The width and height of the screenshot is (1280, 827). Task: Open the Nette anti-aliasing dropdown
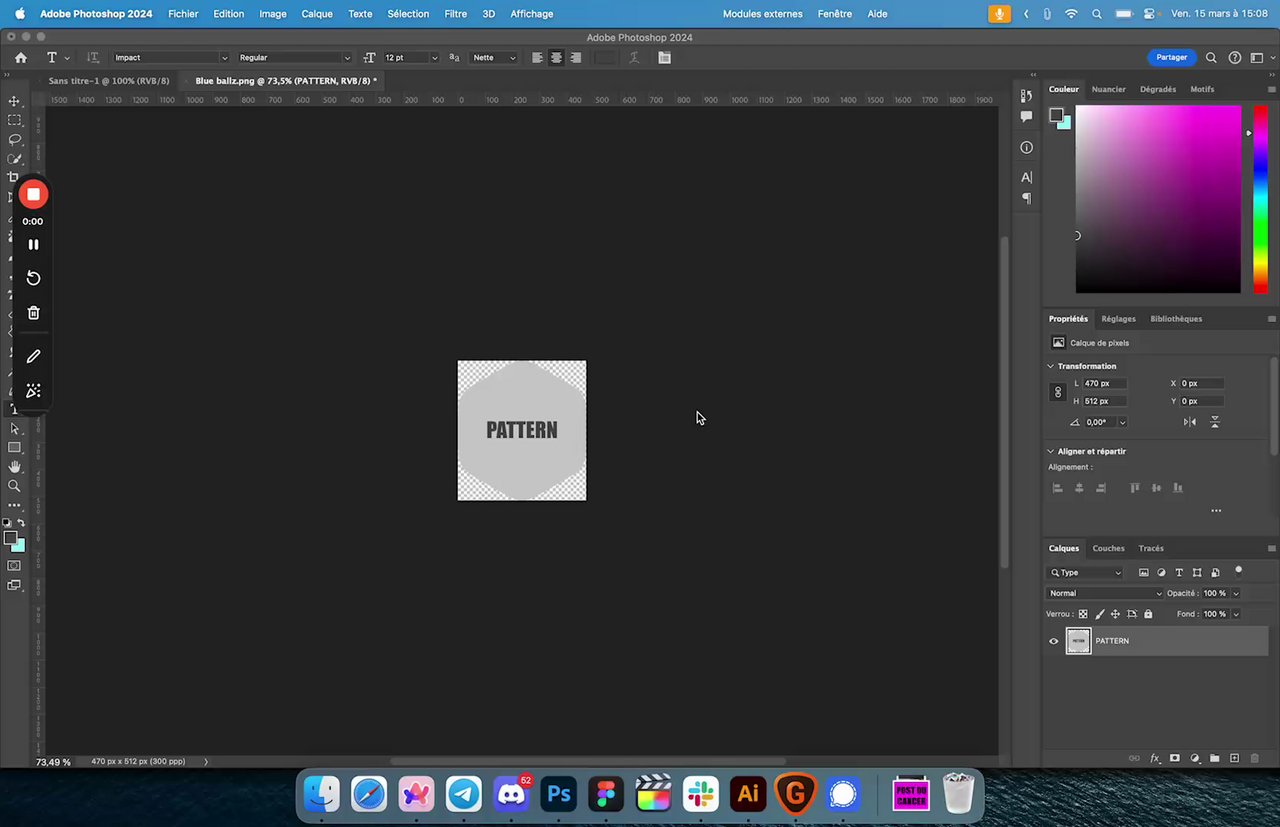pyautogui.click(x=494, y=58)
